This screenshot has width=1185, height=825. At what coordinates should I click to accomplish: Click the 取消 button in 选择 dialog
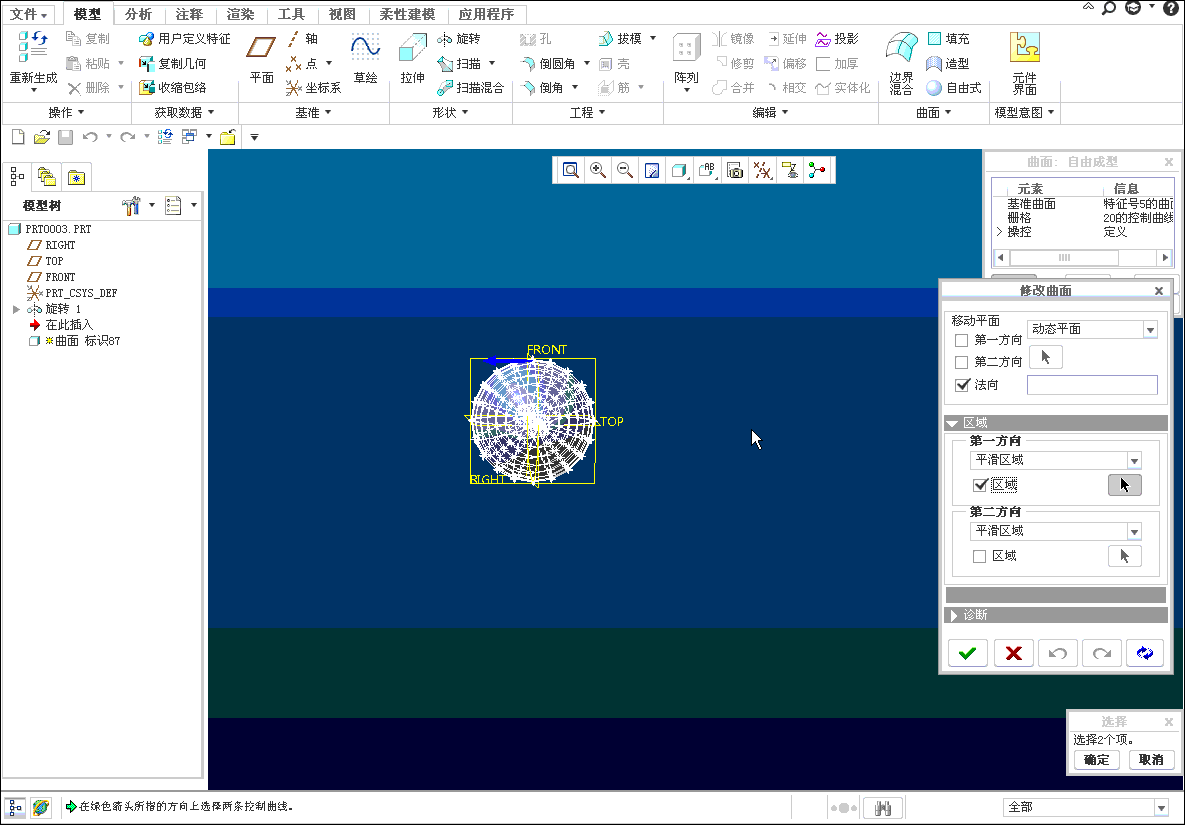(x=1151, y=759)
